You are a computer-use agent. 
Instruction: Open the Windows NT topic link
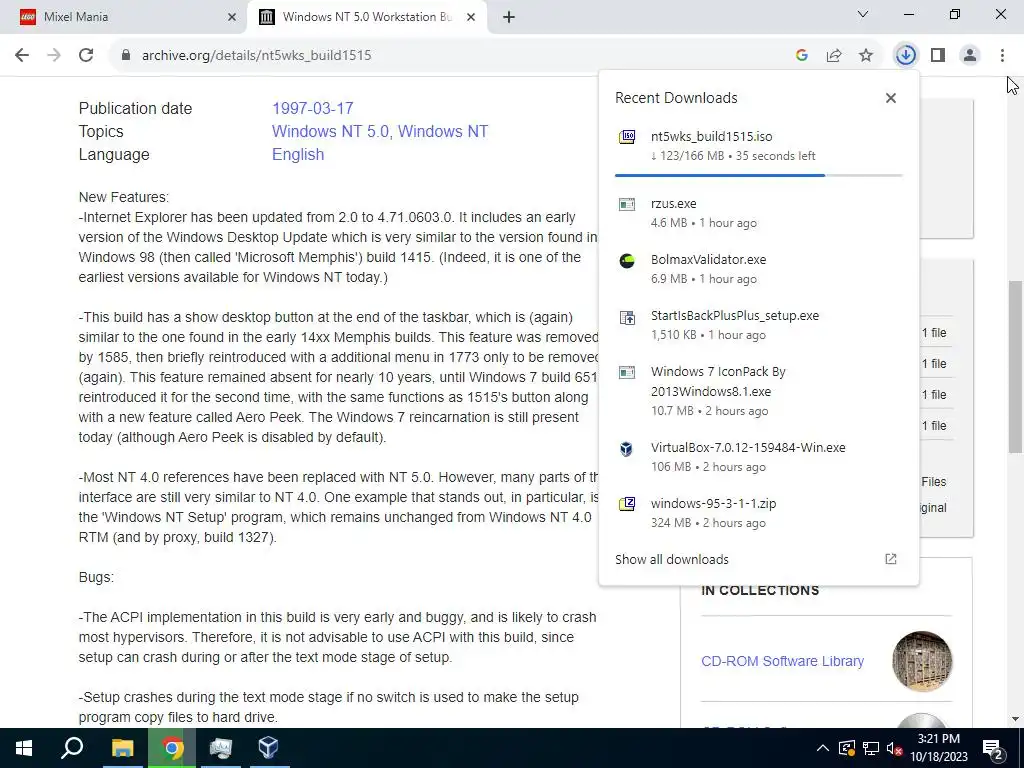coord(443,131)
